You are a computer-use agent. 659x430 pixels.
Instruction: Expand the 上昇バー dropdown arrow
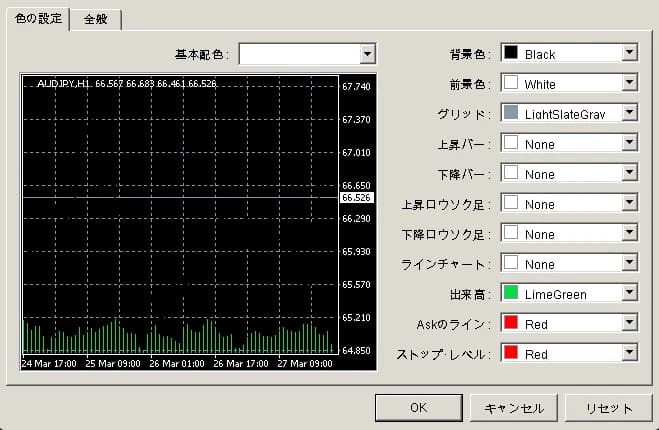point(629,142)
